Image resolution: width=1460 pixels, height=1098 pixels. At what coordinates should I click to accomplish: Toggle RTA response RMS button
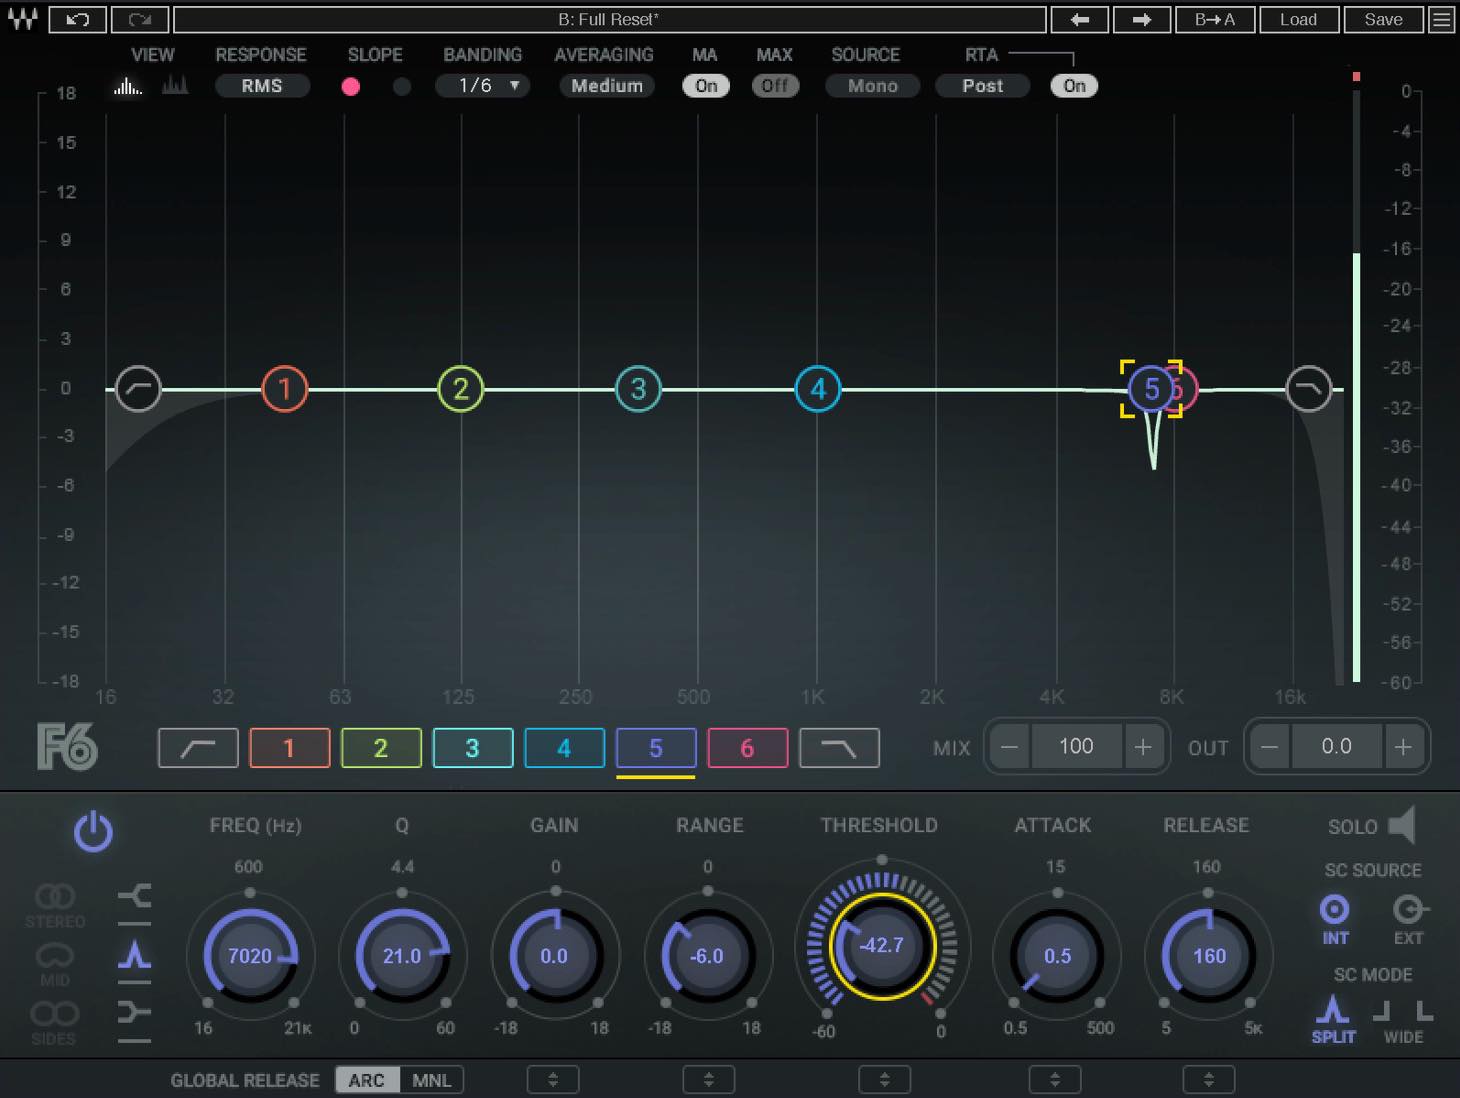(262, 86)
